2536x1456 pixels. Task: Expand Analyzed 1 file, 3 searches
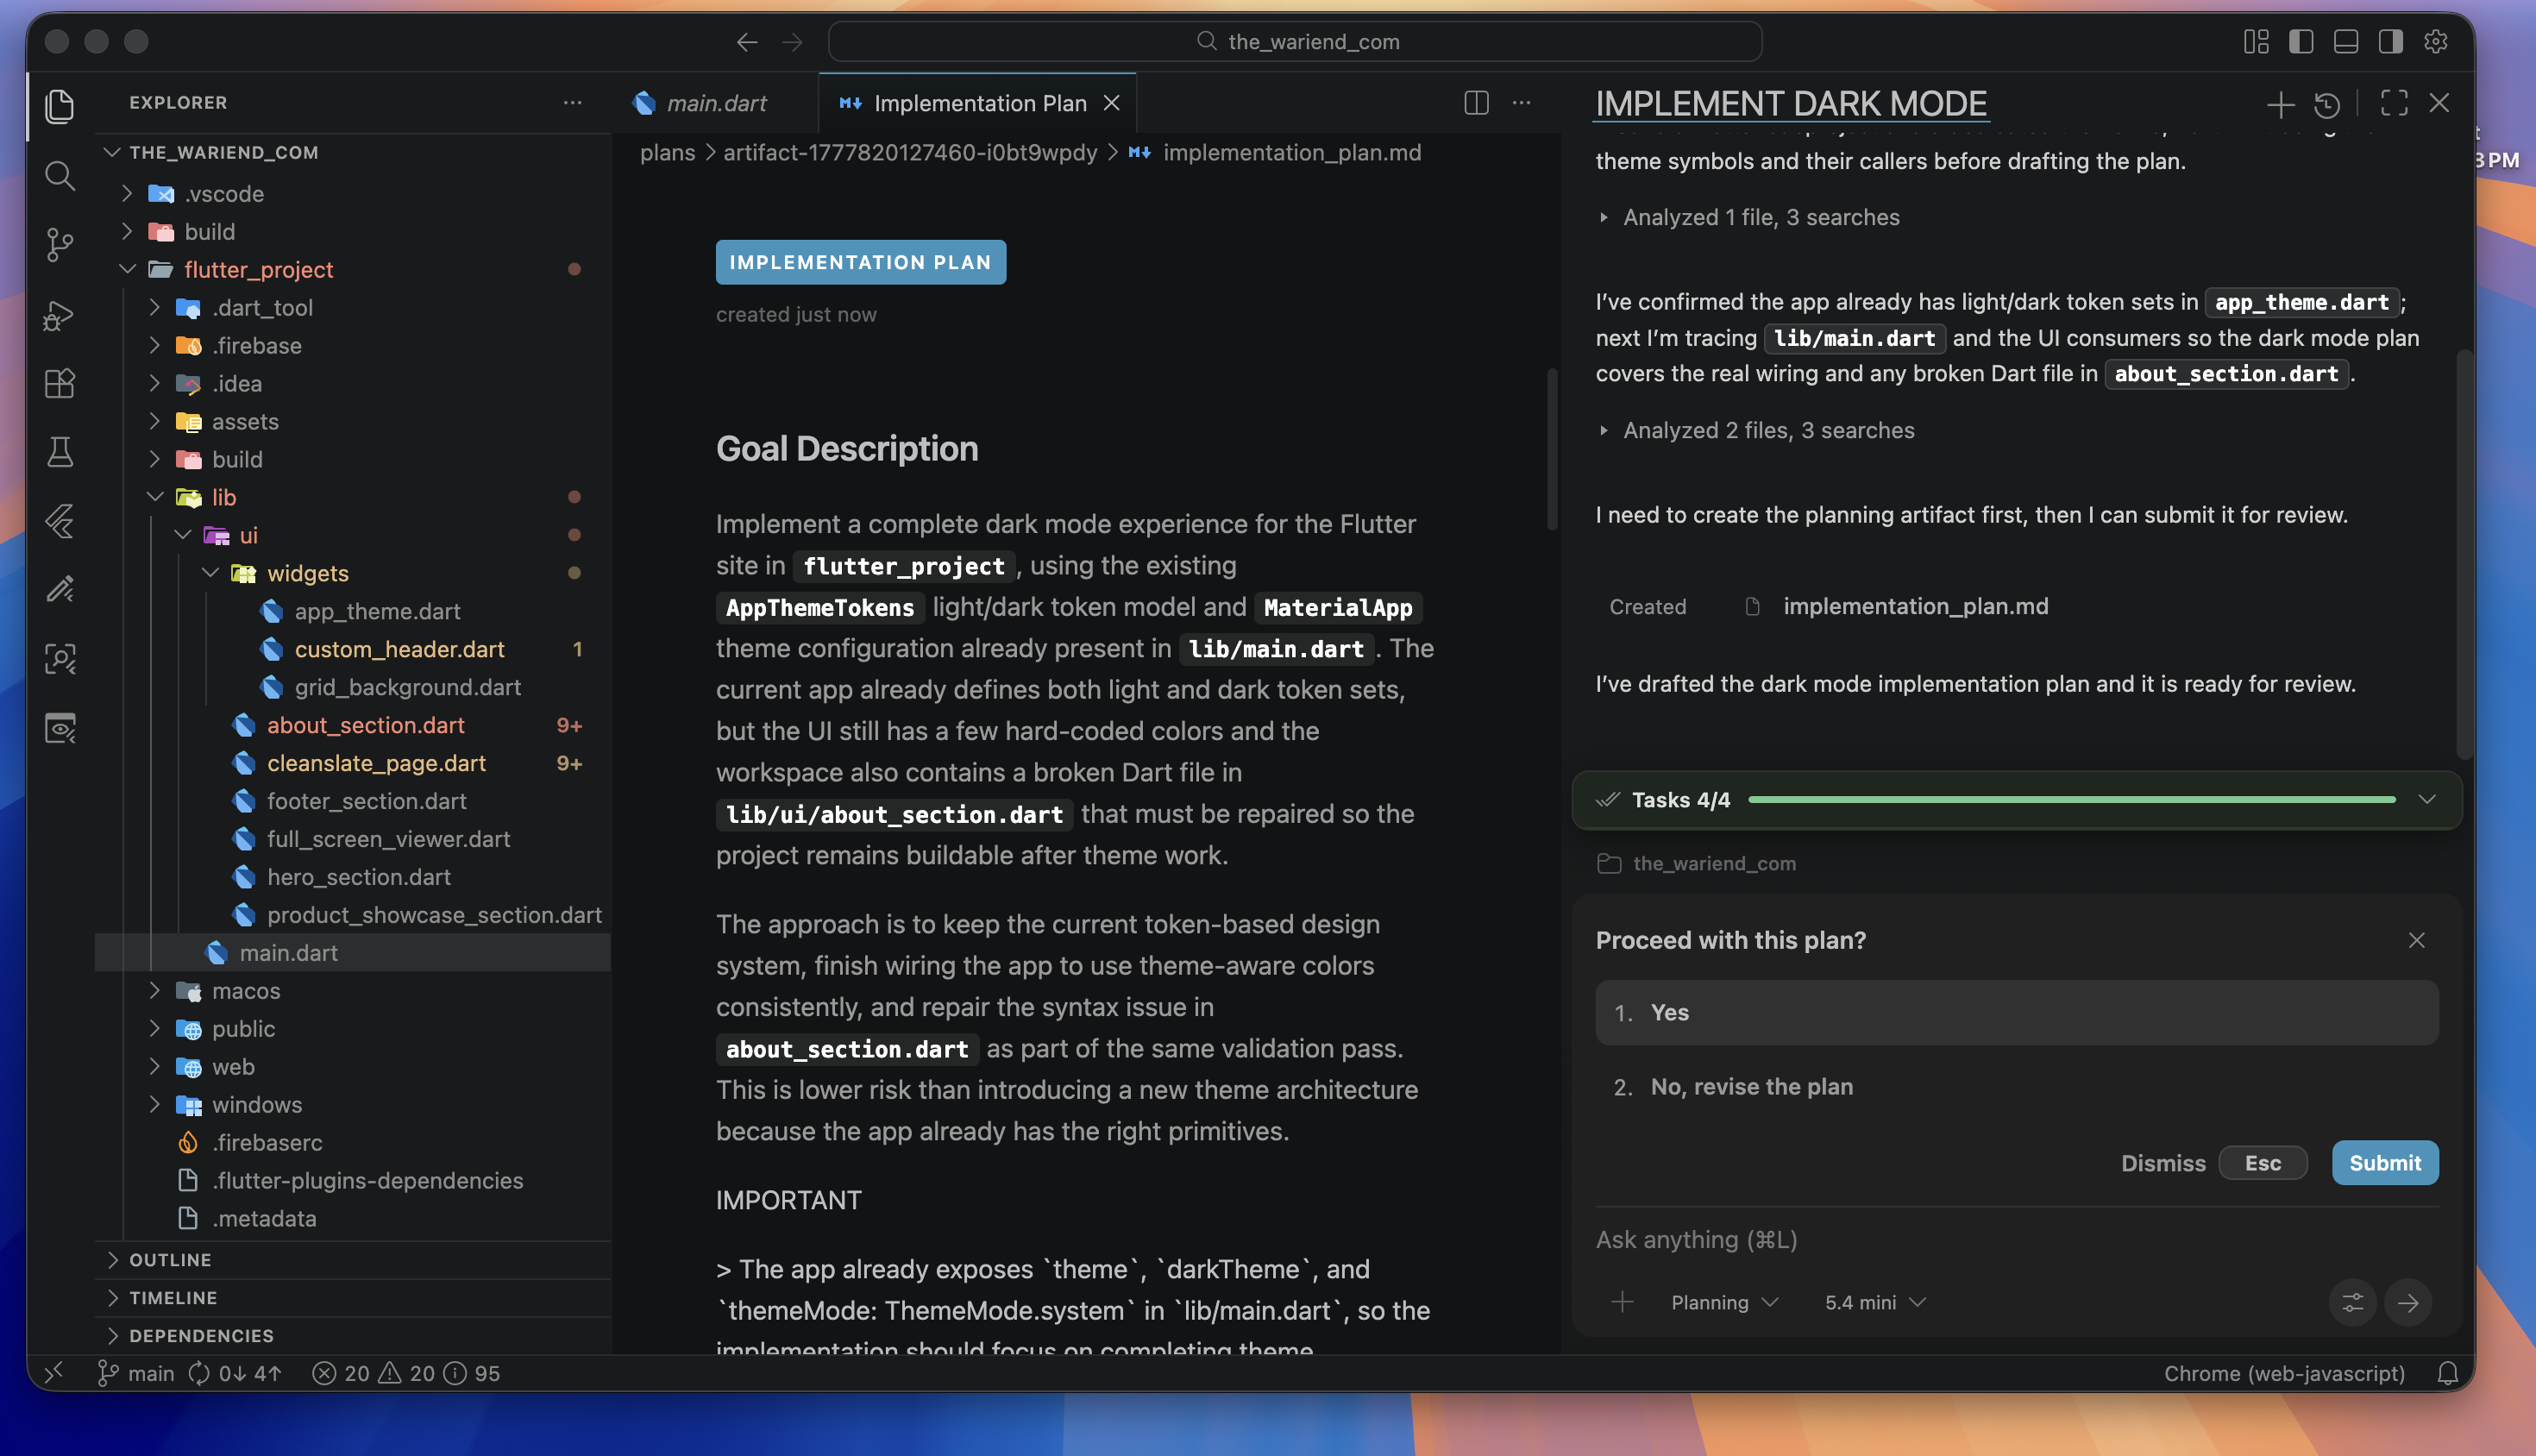tap(1749, 217)
